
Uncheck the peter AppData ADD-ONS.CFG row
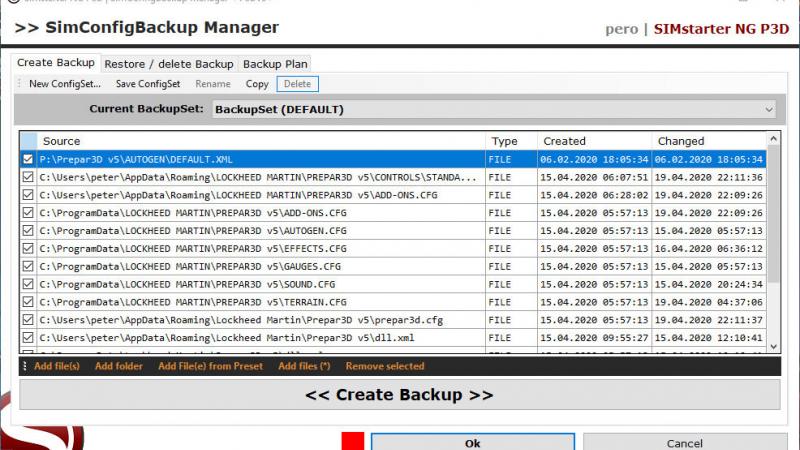28,195
